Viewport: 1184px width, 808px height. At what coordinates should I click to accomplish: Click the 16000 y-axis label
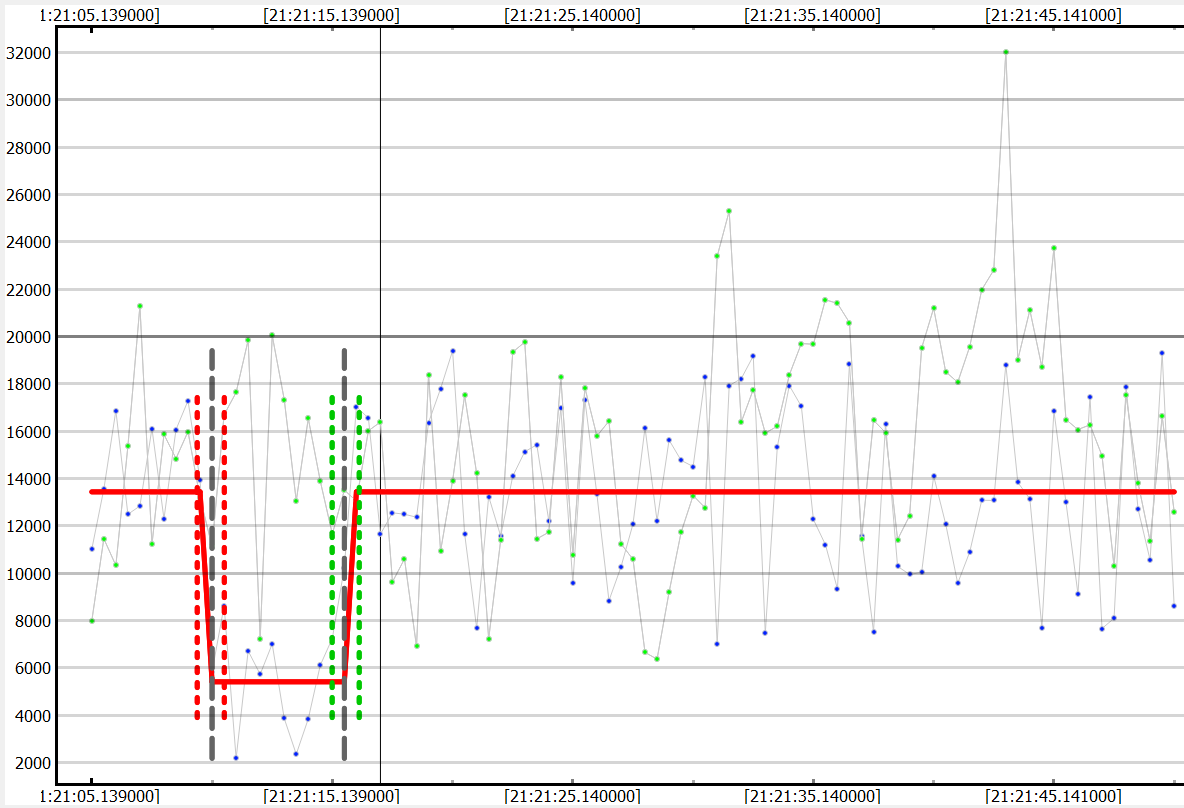point(29,432)
